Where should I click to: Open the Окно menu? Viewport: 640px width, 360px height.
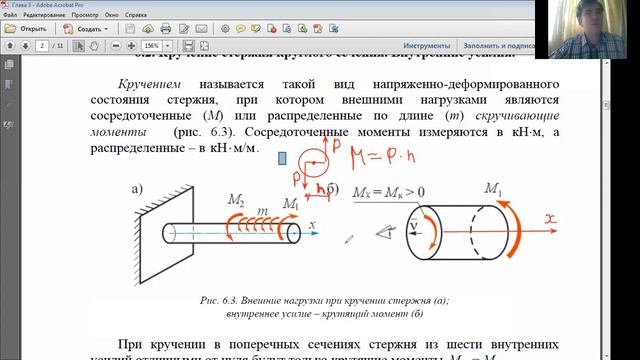(111, 15)
